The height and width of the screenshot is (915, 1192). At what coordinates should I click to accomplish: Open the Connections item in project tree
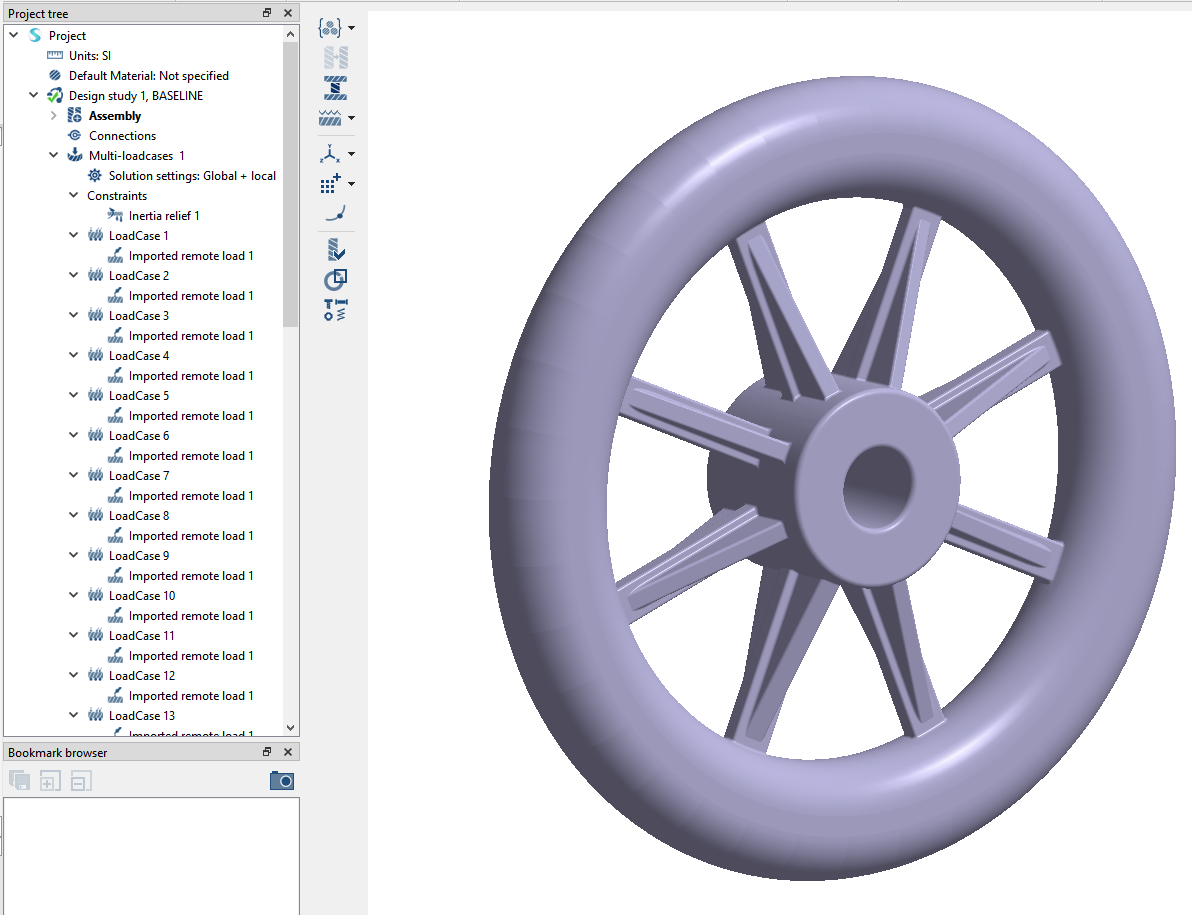point(122,136)
